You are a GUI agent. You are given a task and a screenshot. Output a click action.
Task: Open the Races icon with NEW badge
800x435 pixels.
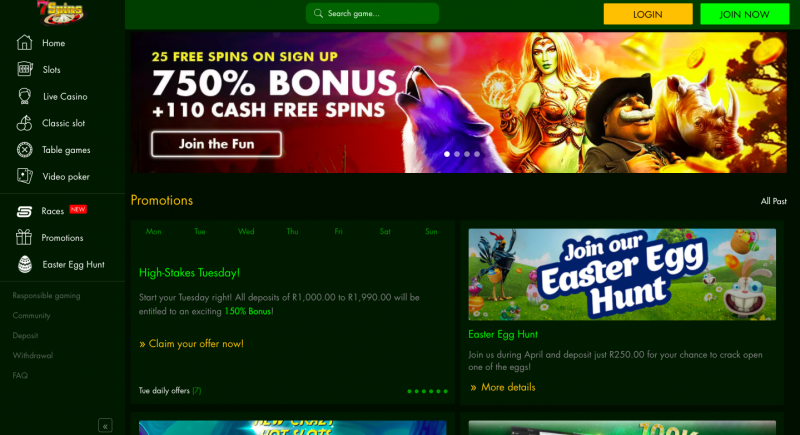click(x=24, y=211)
